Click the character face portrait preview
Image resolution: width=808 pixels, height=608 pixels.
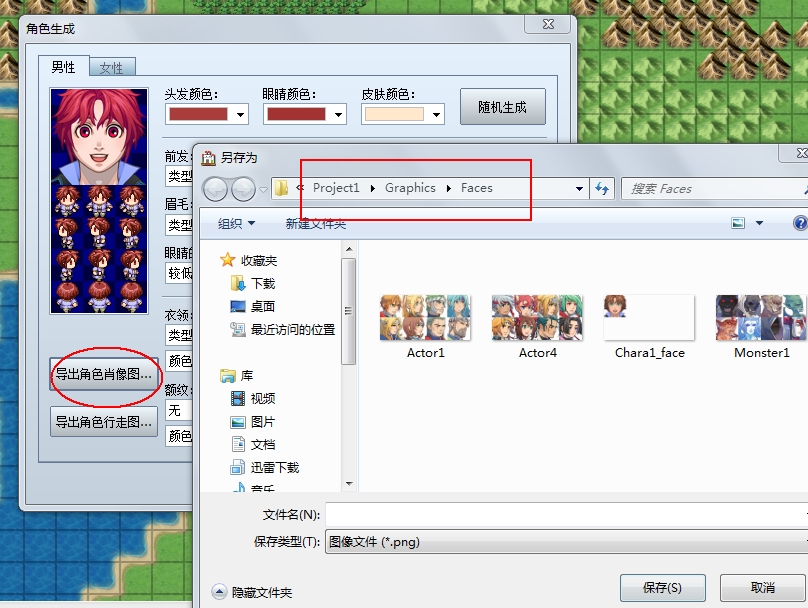(99, 137)
